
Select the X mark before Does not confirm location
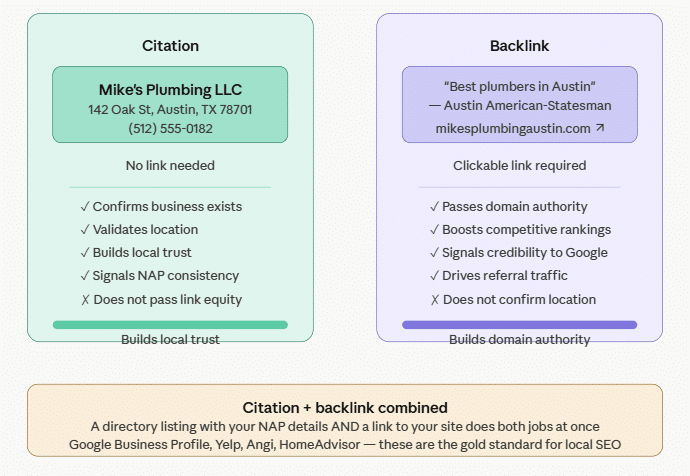[434, 299]
